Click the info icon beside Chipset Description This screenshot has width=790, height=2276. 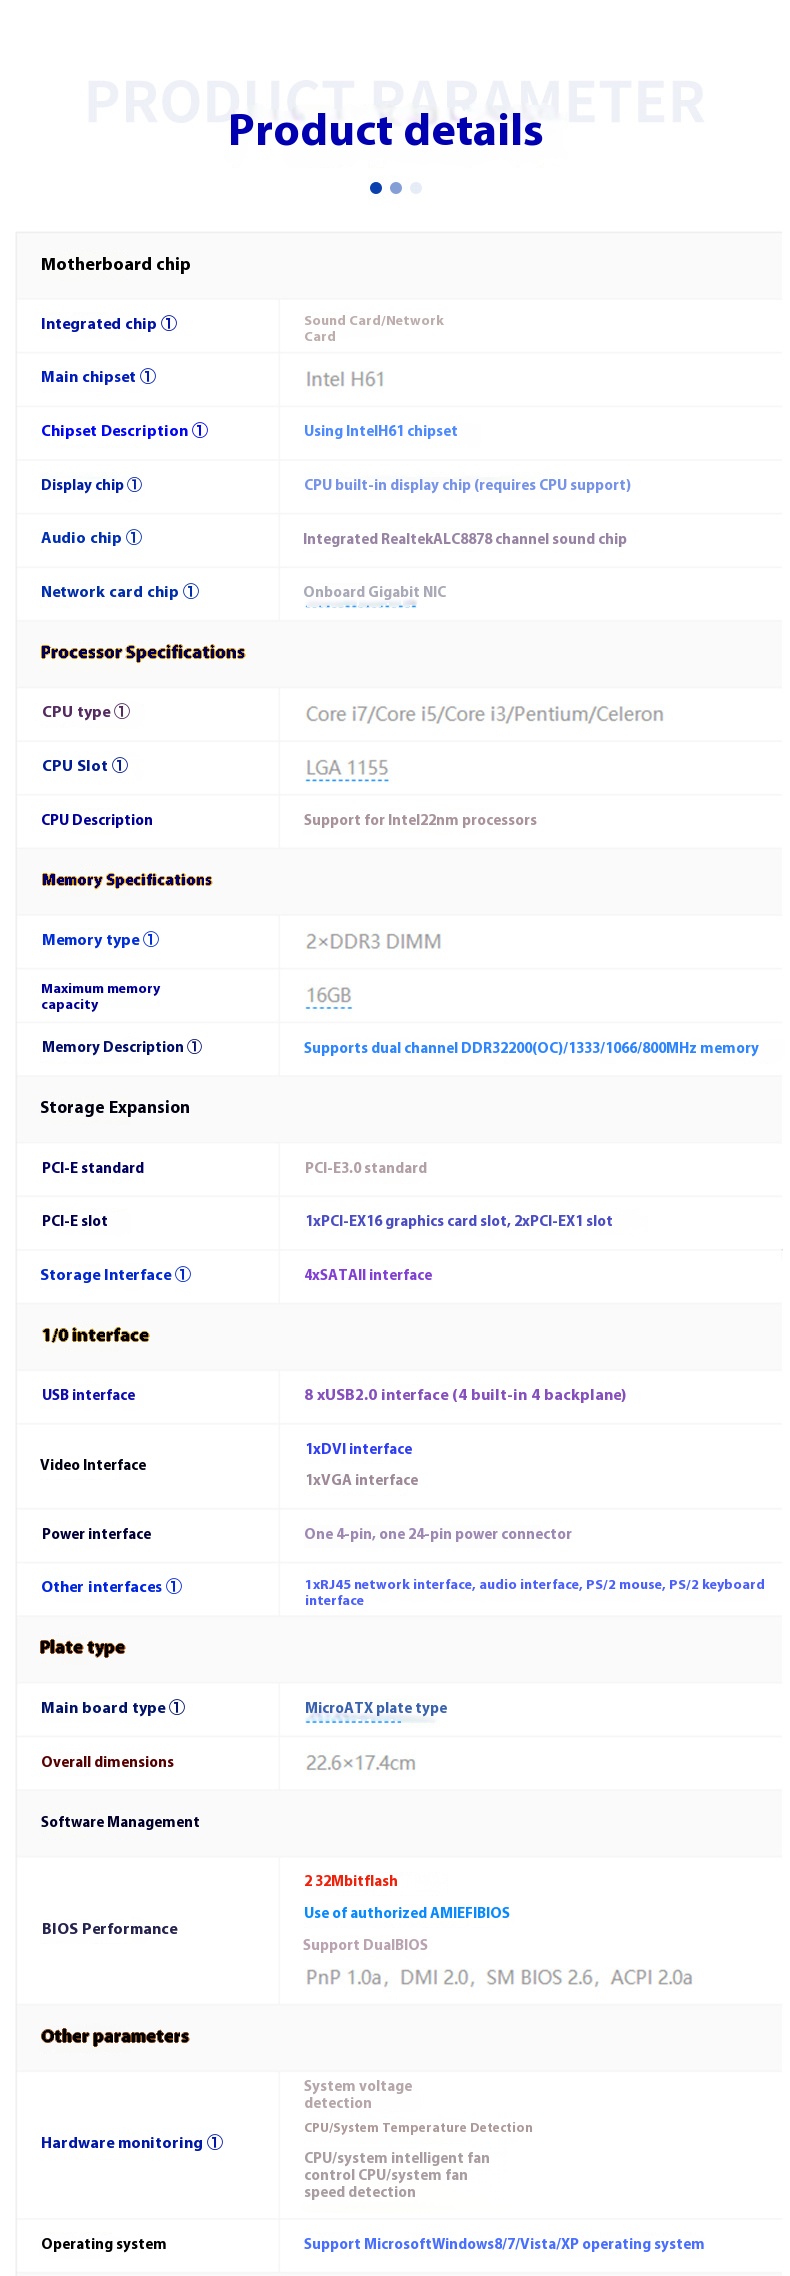click(x=200, y=430)
